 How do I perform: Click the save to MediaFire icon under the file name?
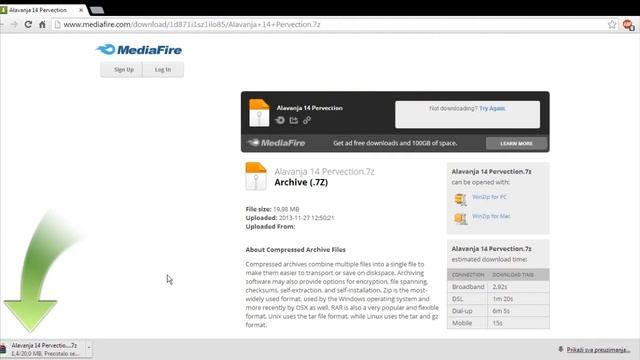280,120
